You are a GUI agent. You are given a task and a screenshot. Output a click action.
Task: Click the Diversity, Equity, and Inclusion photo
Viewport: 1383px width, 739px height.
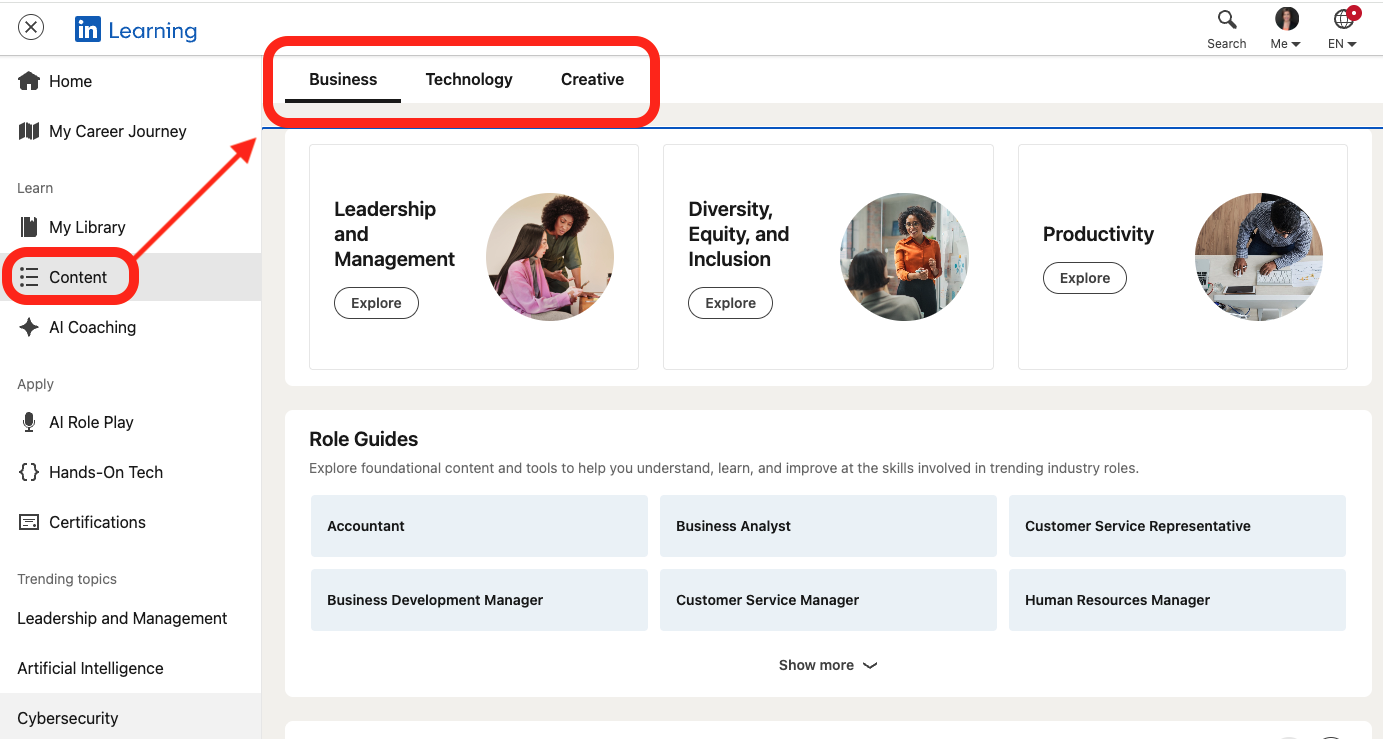point(904,257)
